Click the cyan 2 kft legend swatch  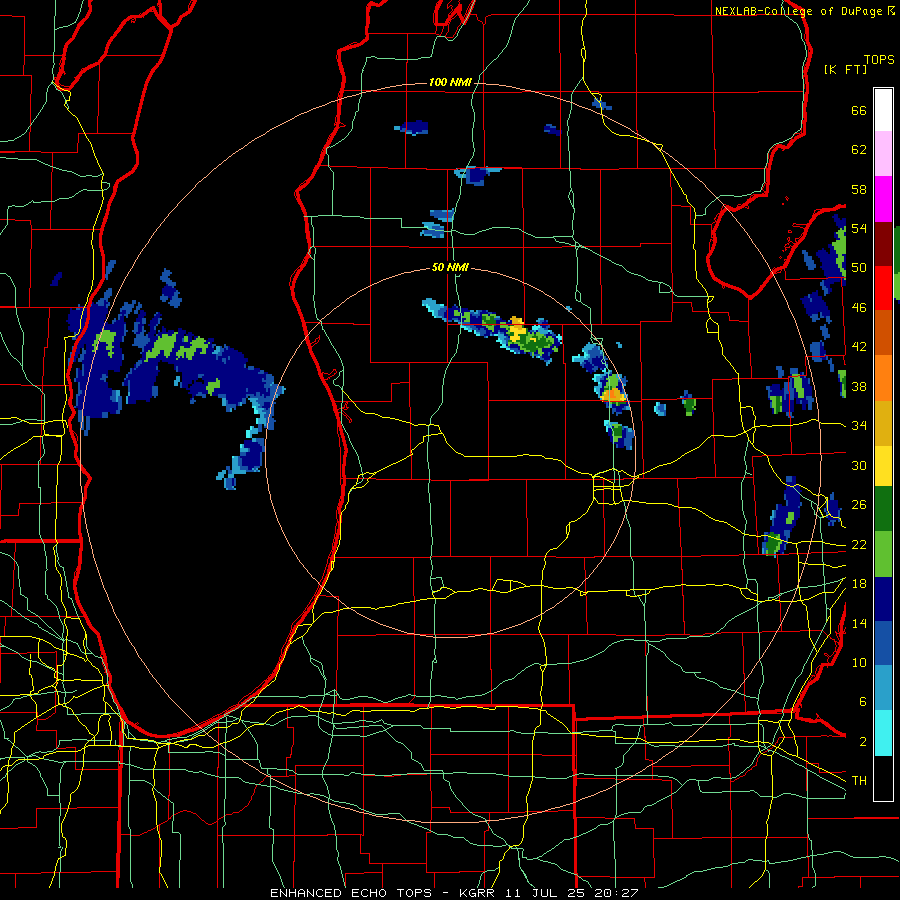883,733
